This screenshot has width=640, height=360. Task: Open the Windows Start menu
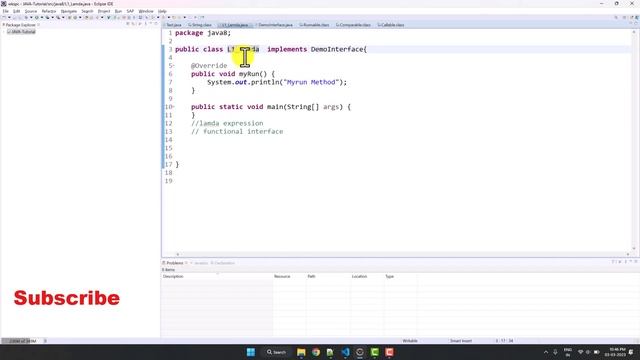[251, 352]
